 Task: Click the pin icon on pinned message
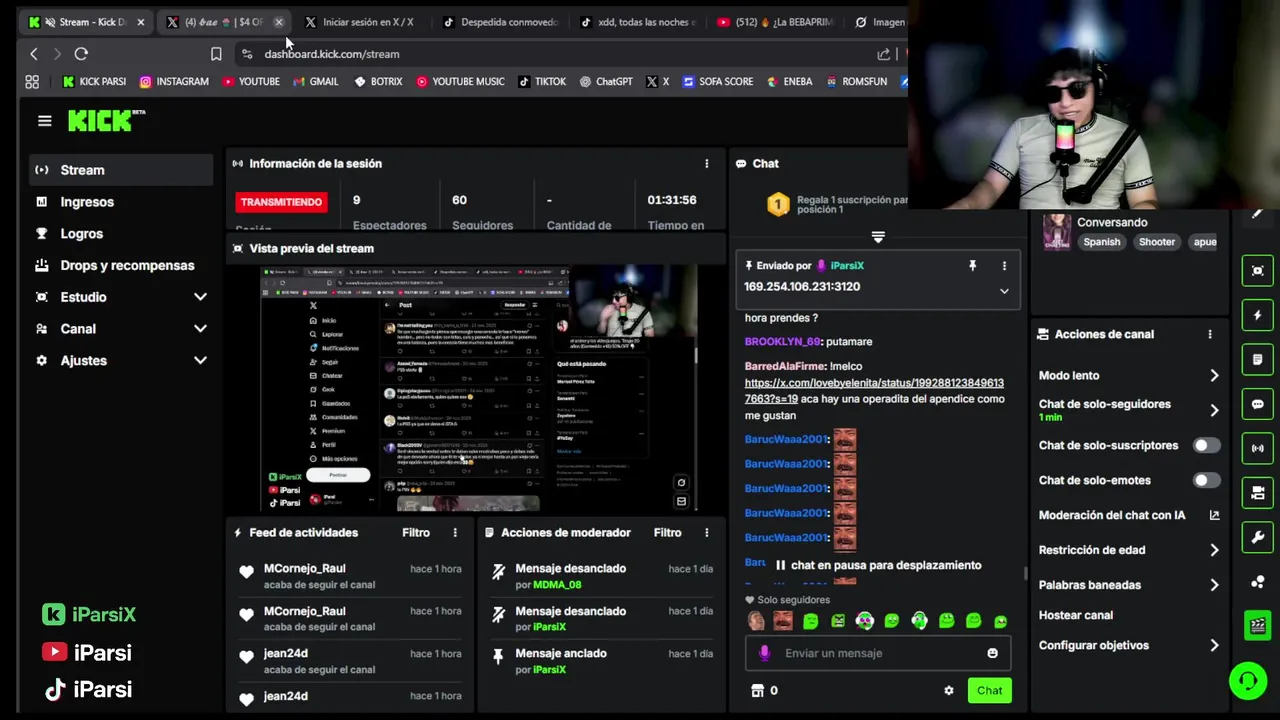[x=972, y=266]
